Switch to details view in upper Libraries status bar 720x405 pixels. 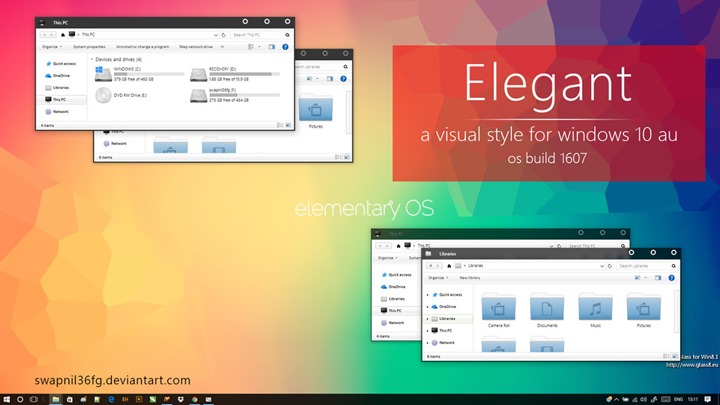point(338,157)
